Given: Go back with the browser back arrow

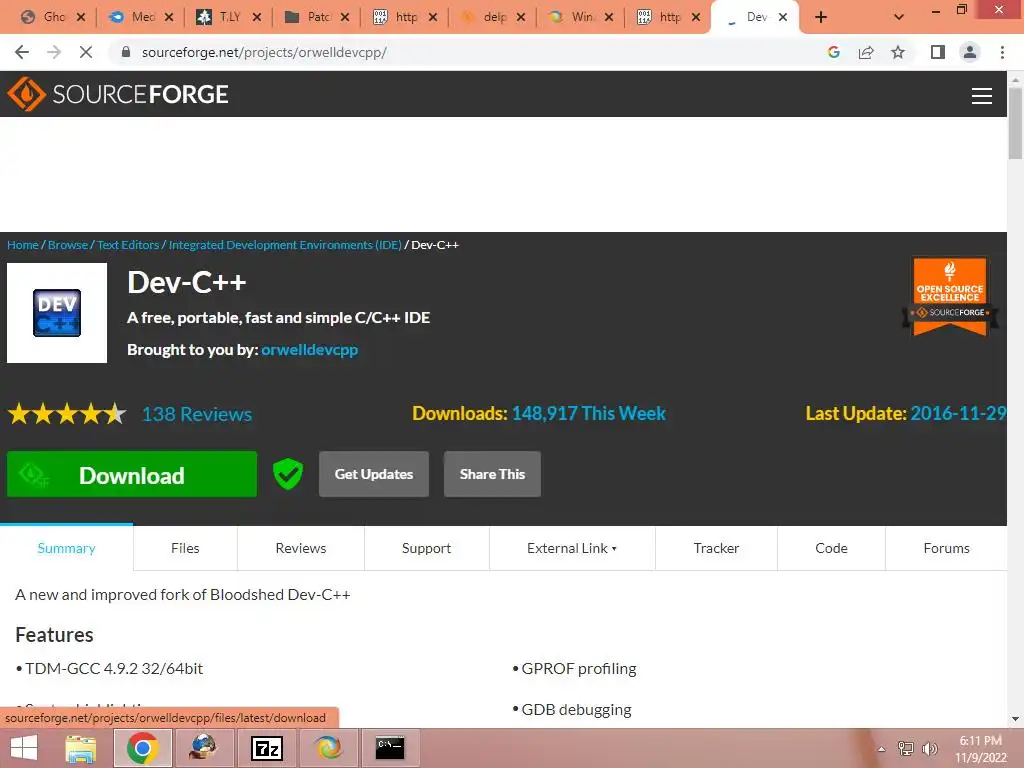Looking at the screenshot, I should 22,52.
